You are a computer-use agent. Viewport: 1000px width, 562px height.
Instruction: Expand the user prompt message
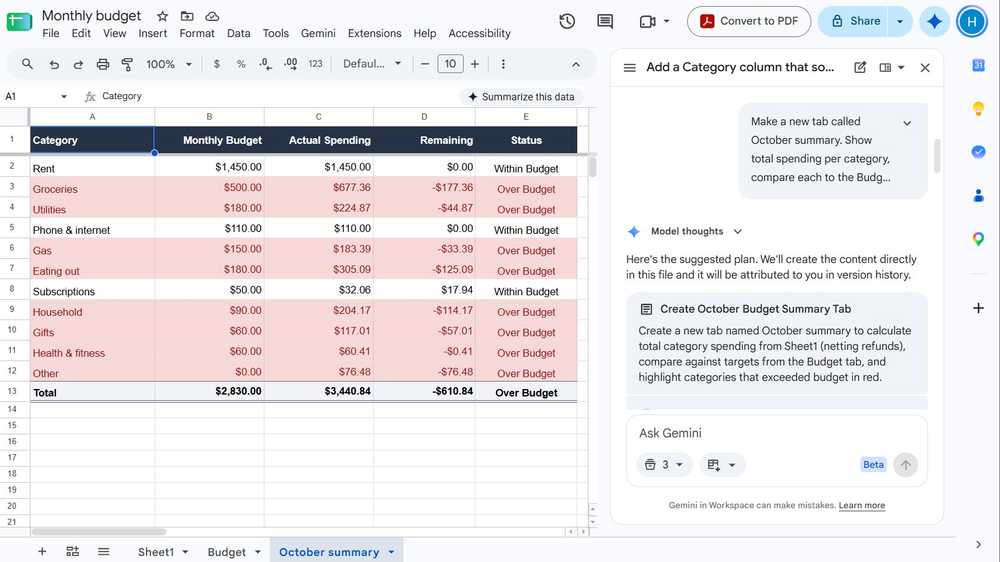tap(907, 123)
